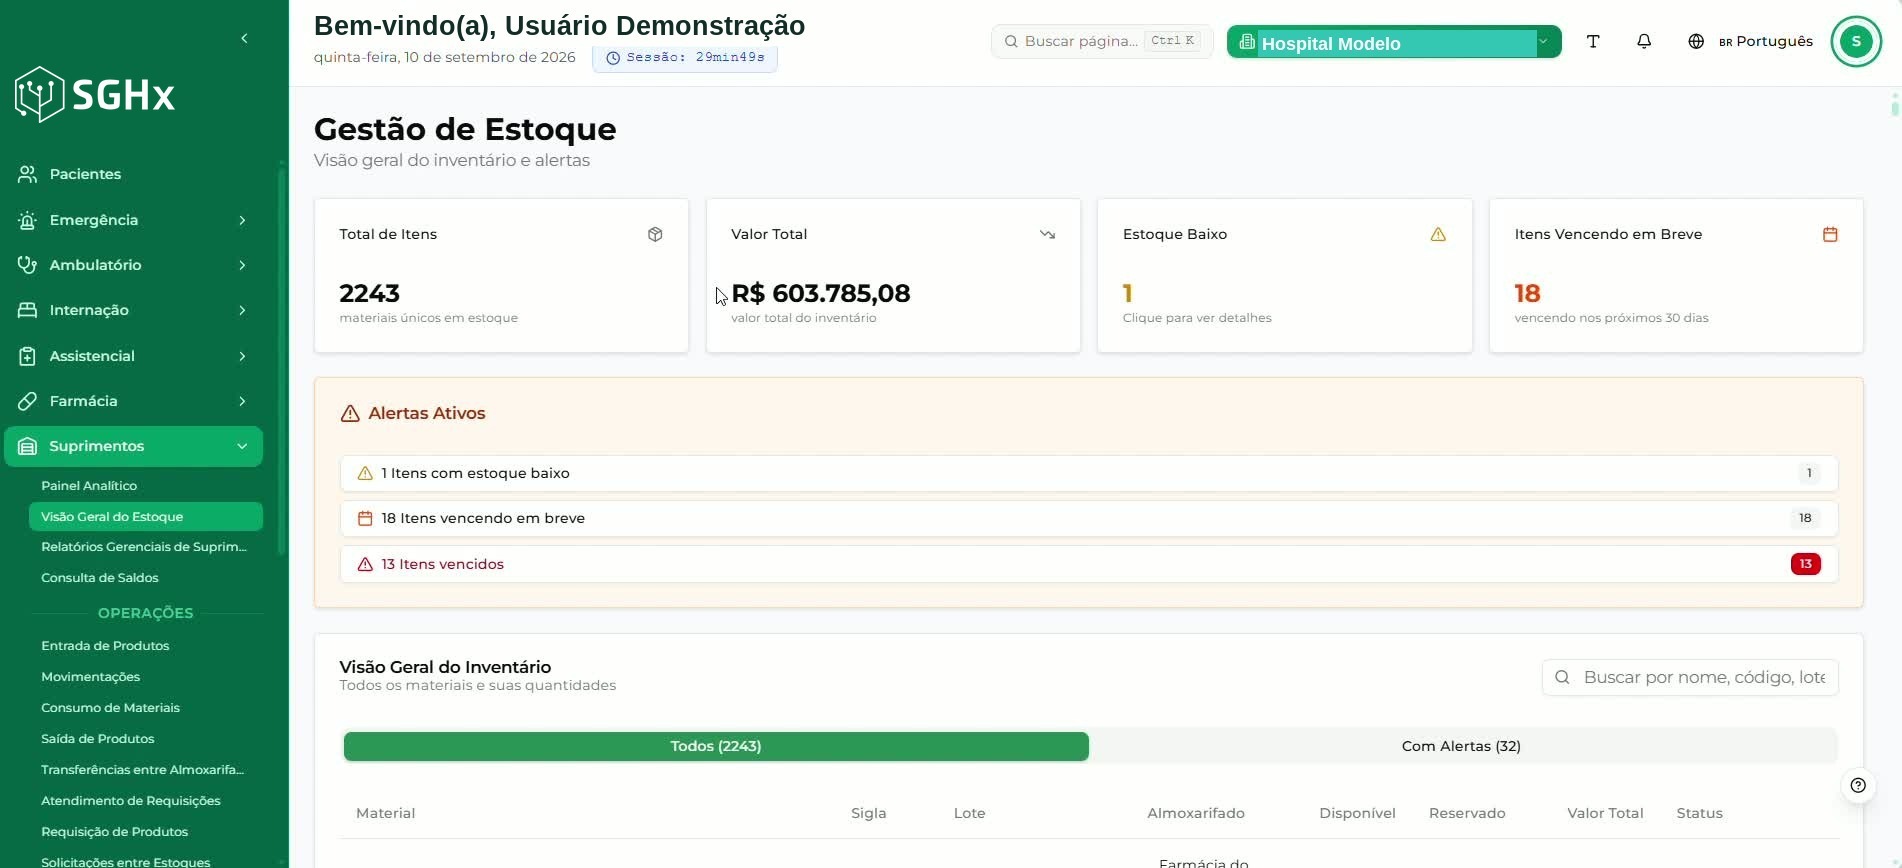Click the SGHx logo

coord(95,95)
